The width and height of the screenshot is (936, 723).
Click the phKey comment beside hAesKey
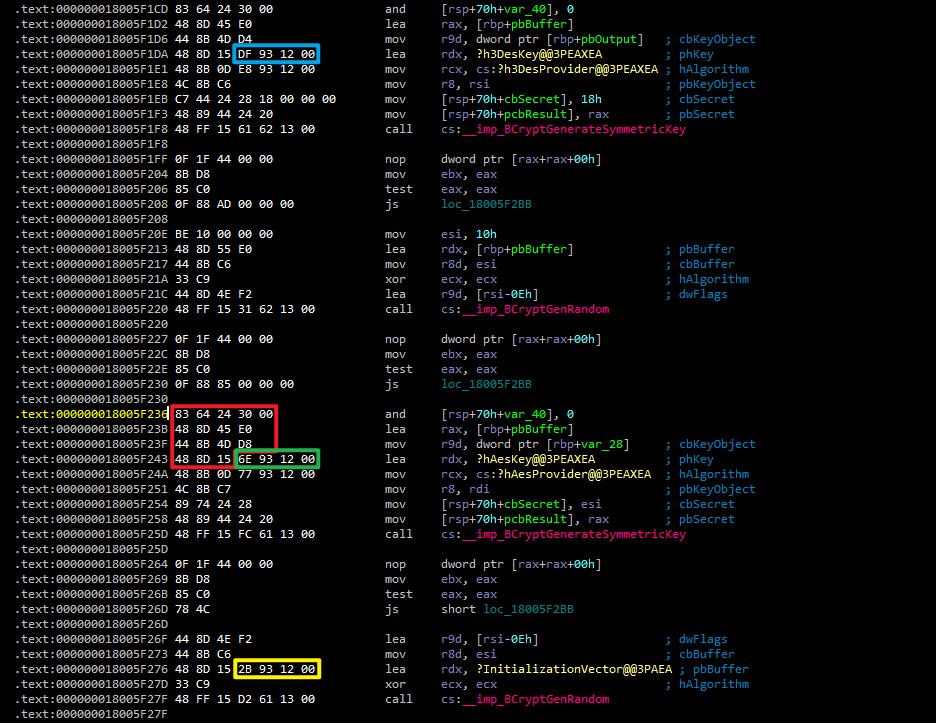(x=696, y=459)
